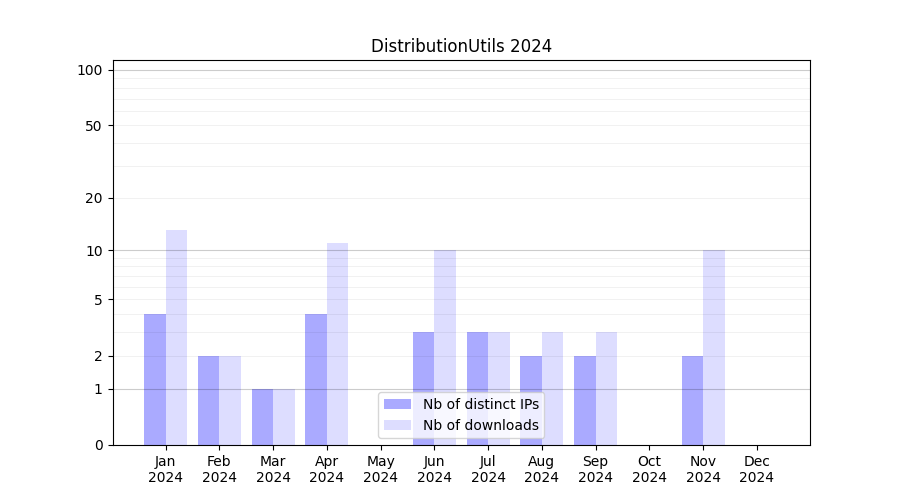
Task: Click the November distinct IPs bar
Action: 692,400
